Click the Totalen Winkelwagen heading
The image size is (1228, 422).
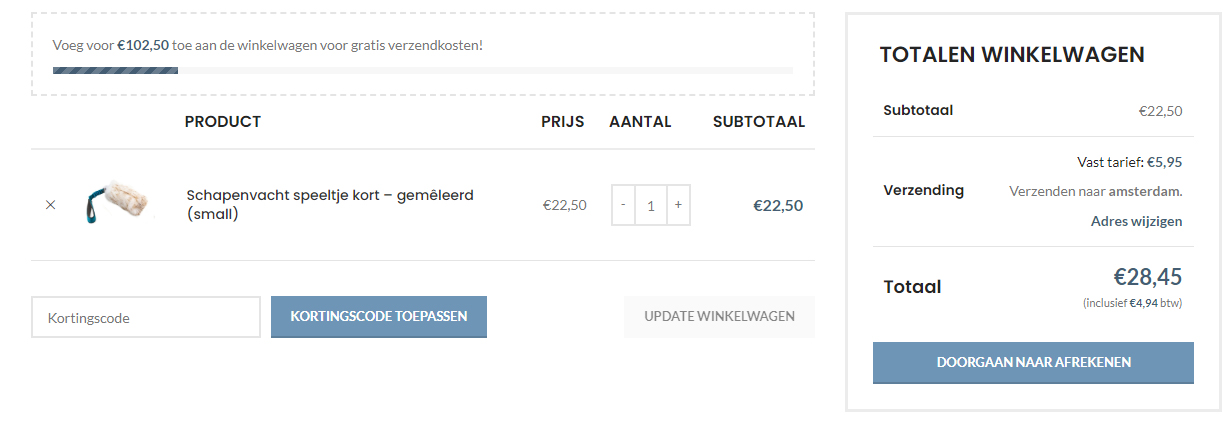coord(1012,55)
